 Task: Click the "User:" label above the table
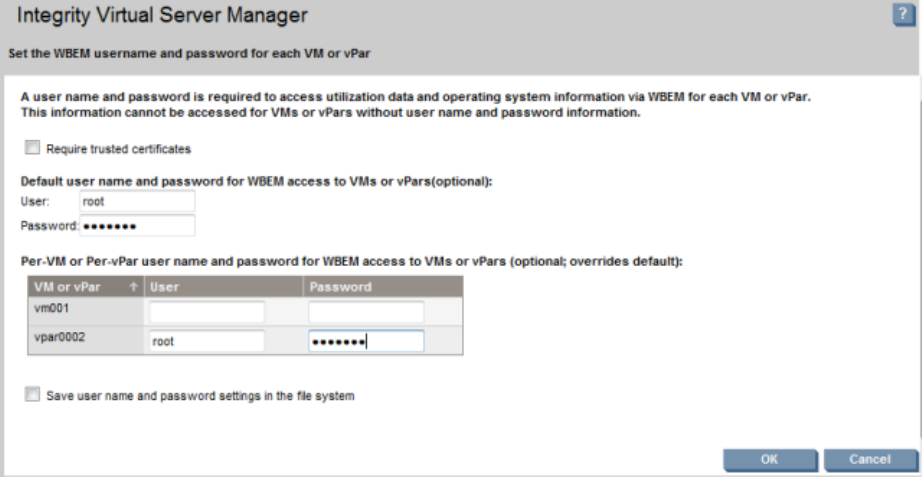(33, 201)
